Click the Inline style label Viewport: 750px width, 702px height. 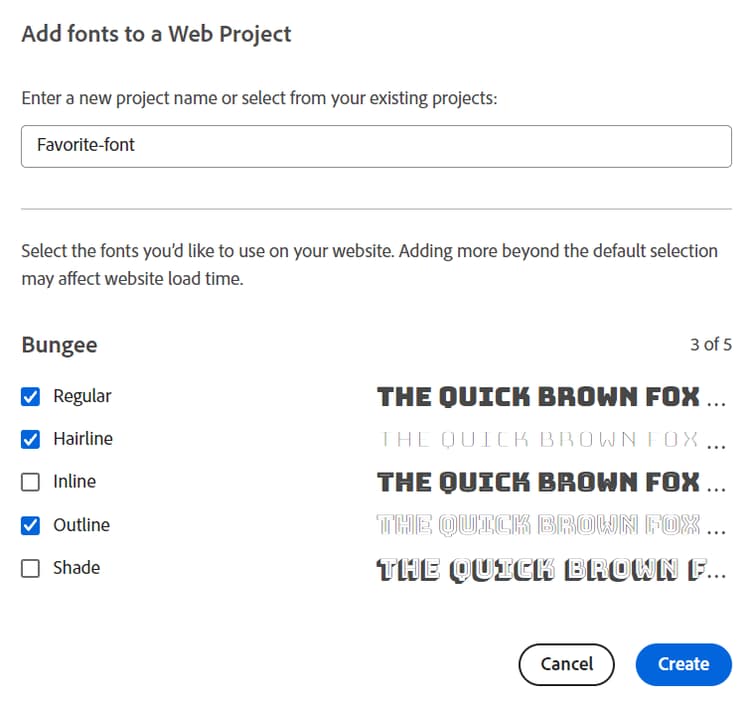74,482
